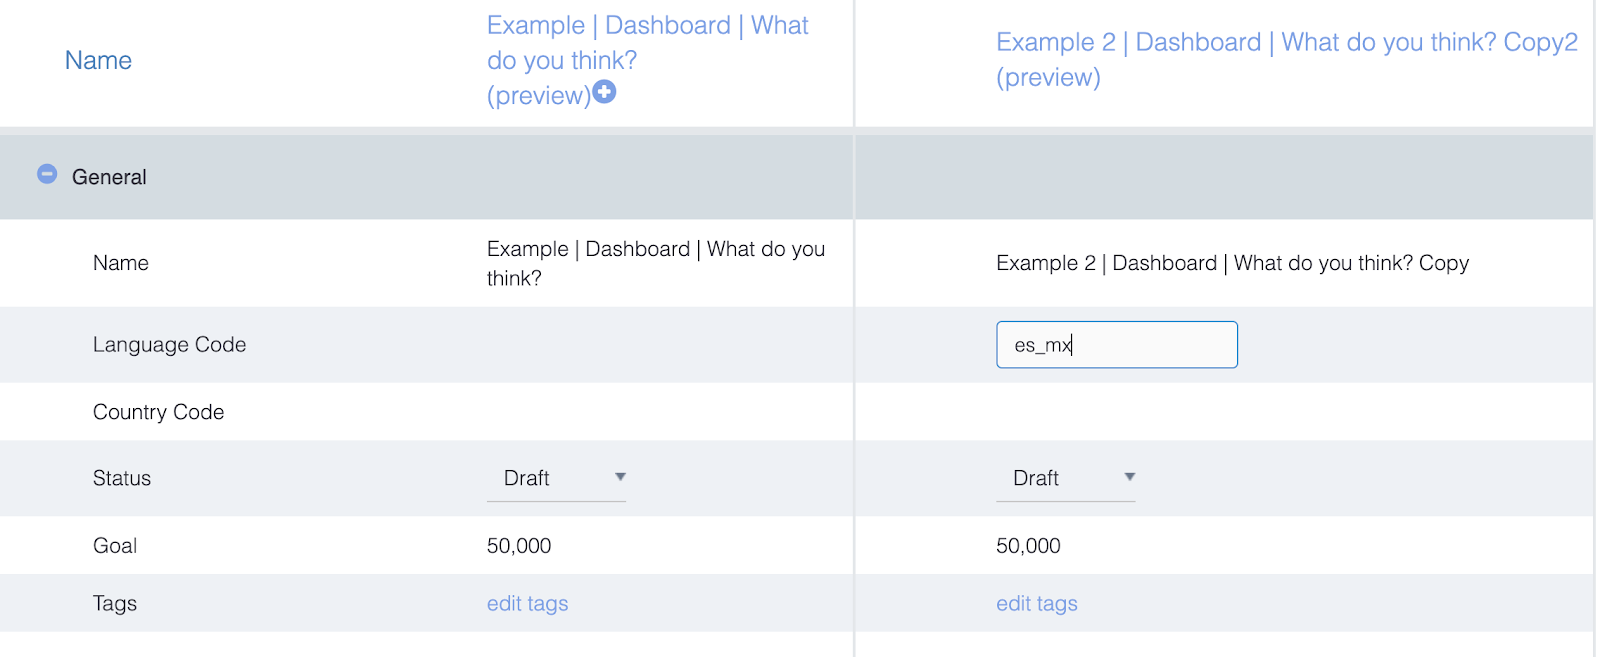Click the Goal row label
Viewport: 1600px width, 657px height.
pos(115,546)
